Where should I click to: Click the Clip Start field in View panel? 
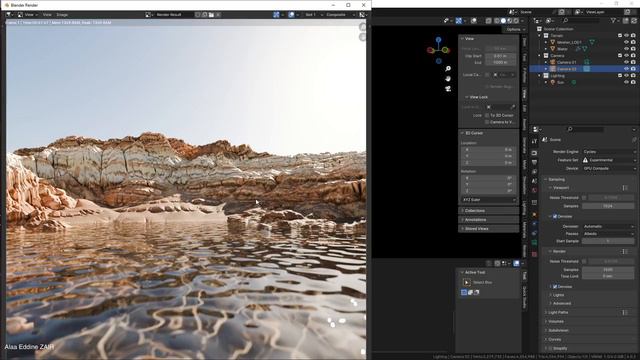point(500,56)
